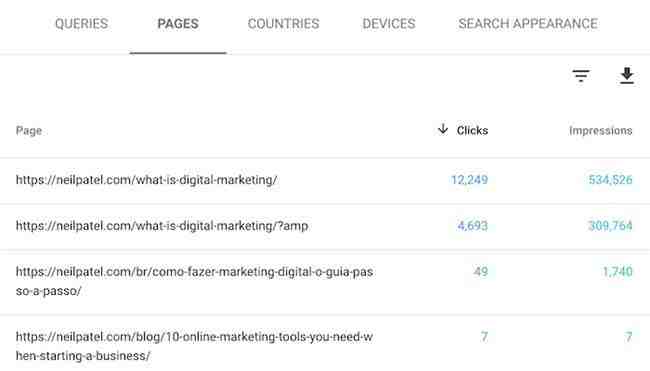
Task: Click the 4,693 clicks value
Action: pyautogui.click(x=473, y=226)
